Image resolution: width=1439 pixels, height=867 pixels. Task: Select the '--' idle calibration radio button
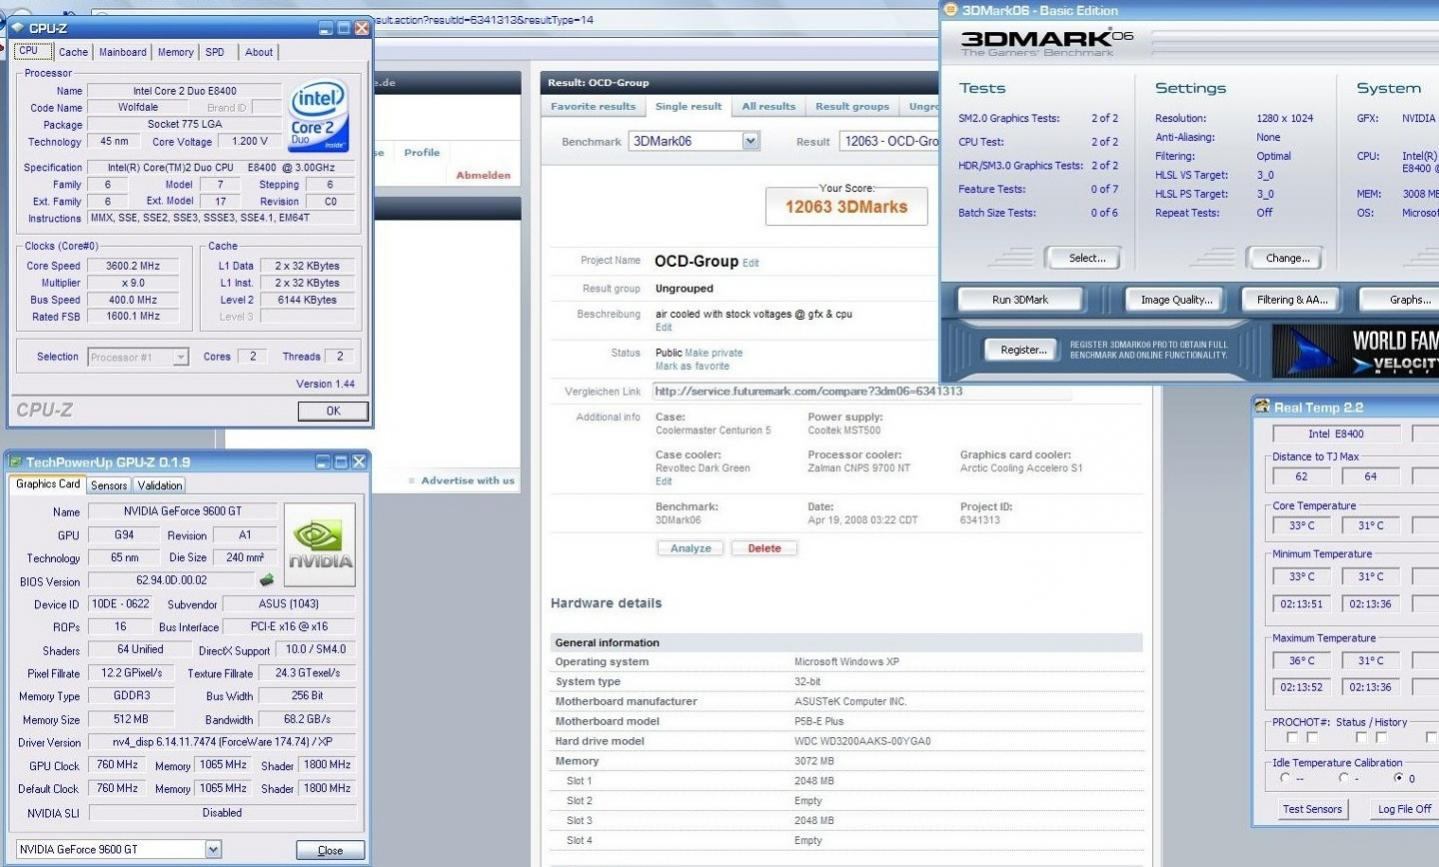point(1285,777)
